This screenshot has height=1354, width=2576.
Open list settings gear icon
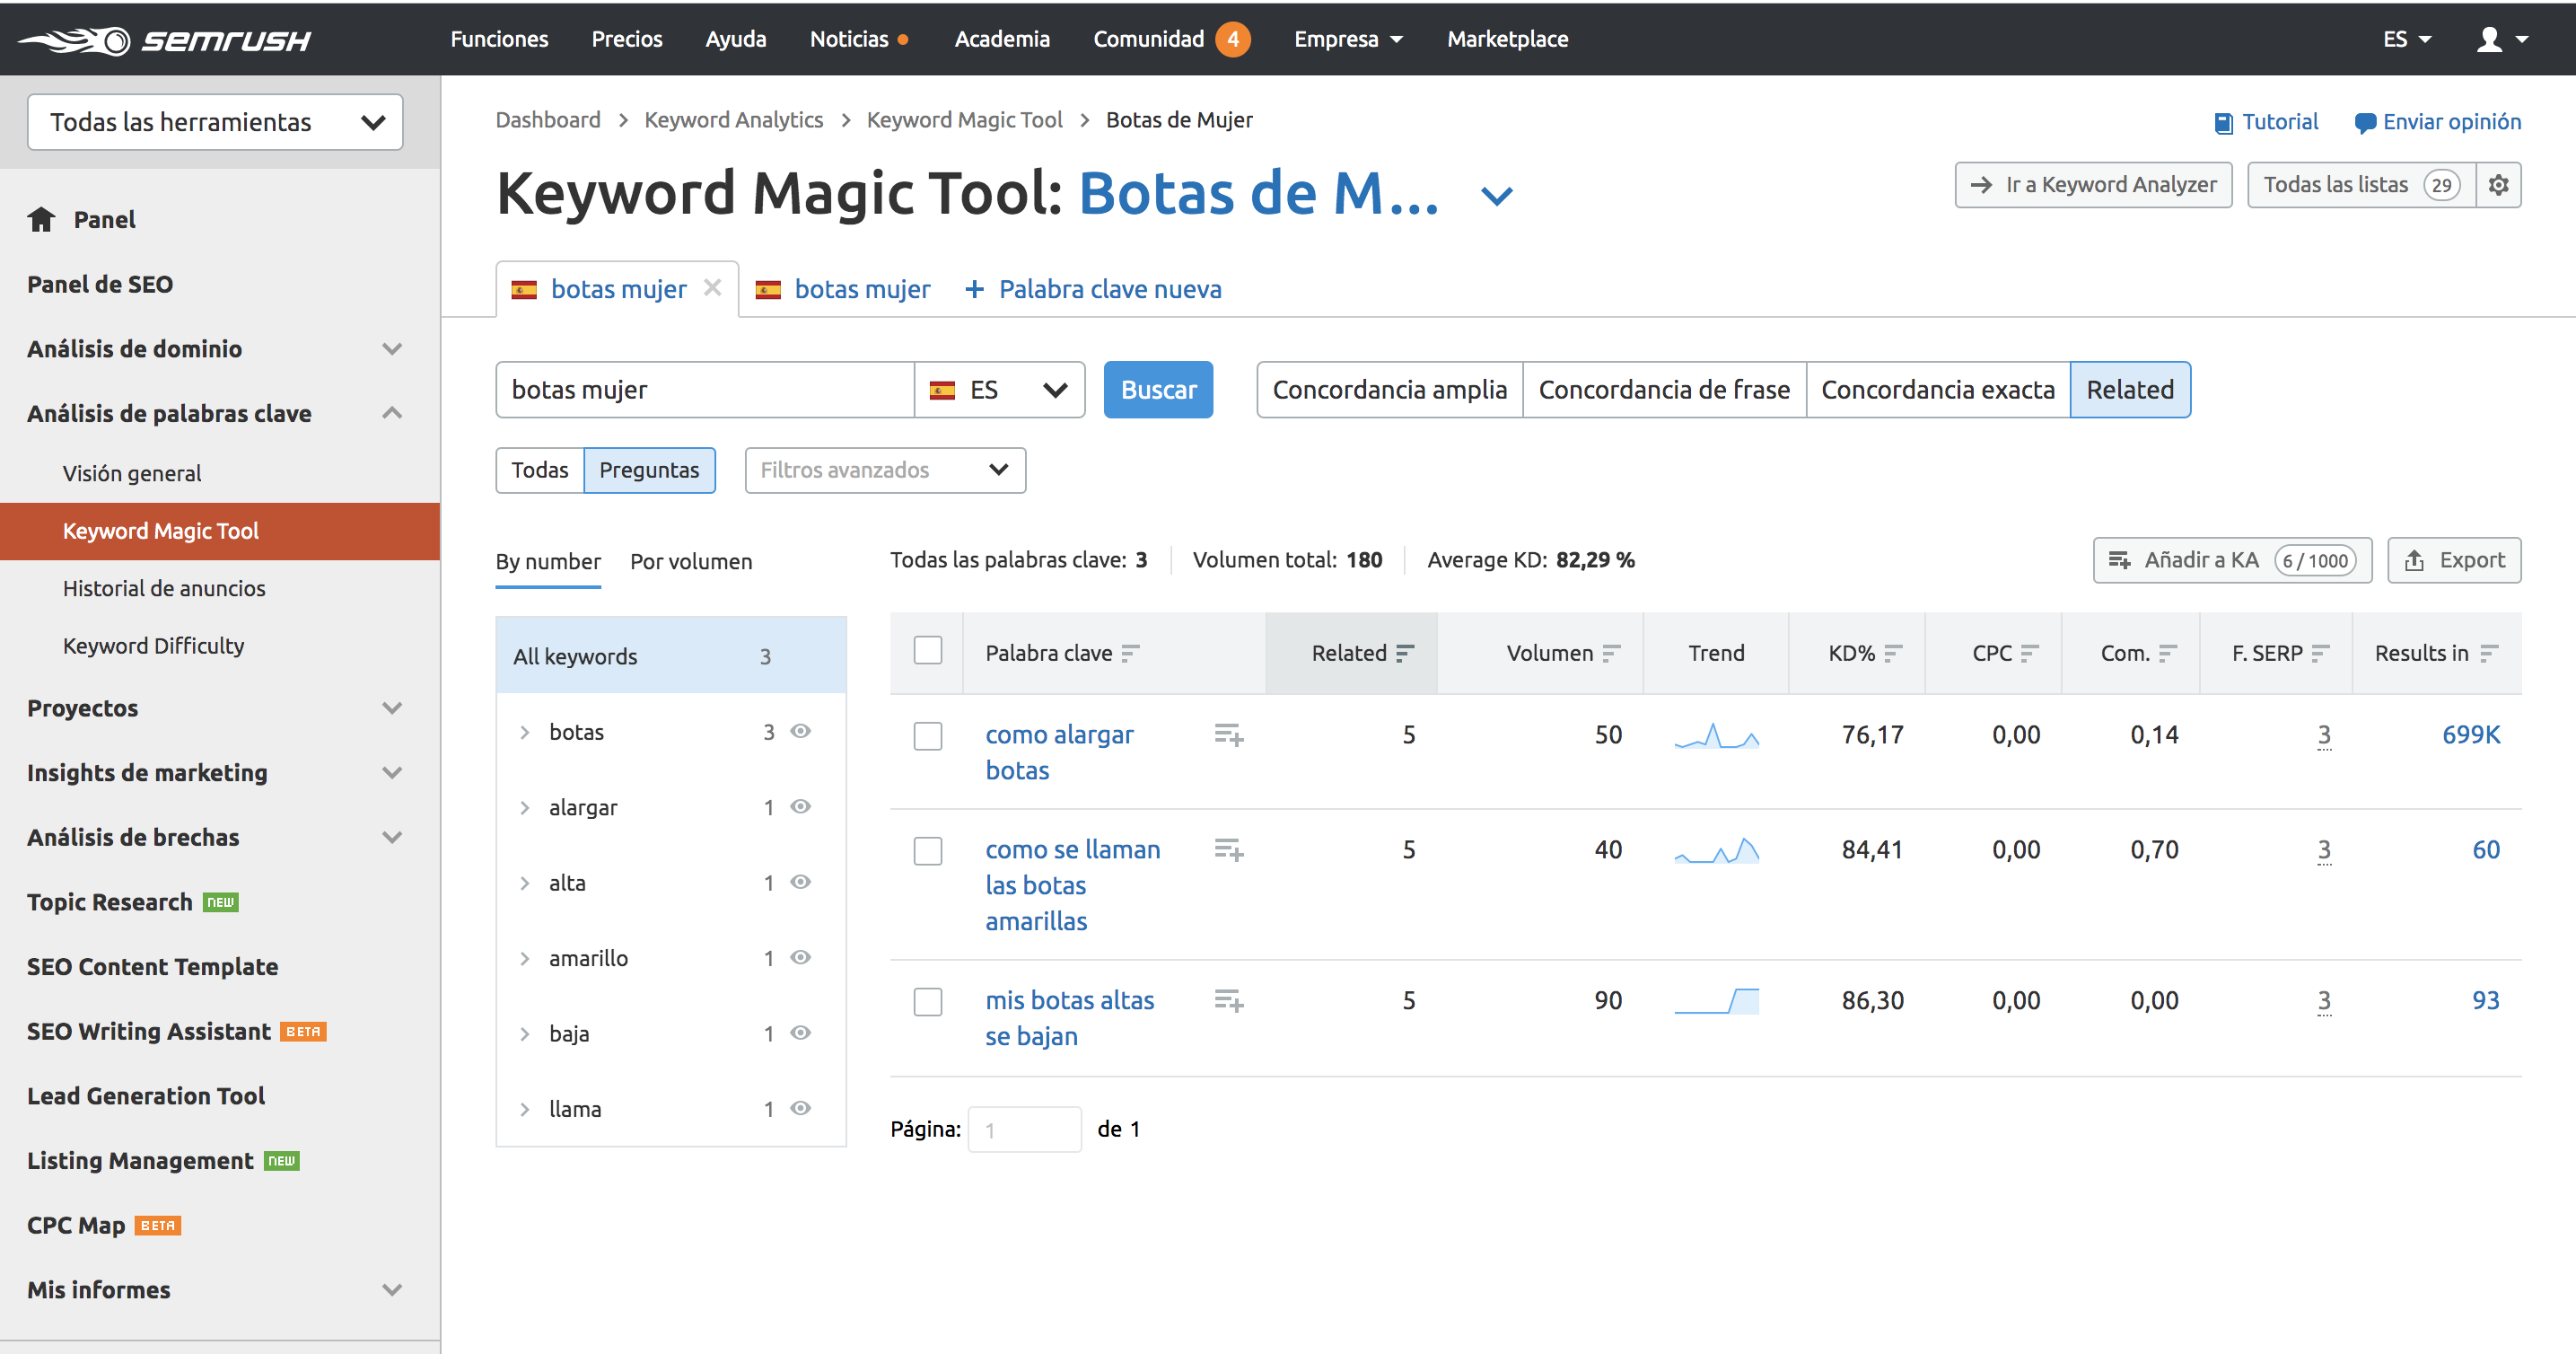point(2498,185)
